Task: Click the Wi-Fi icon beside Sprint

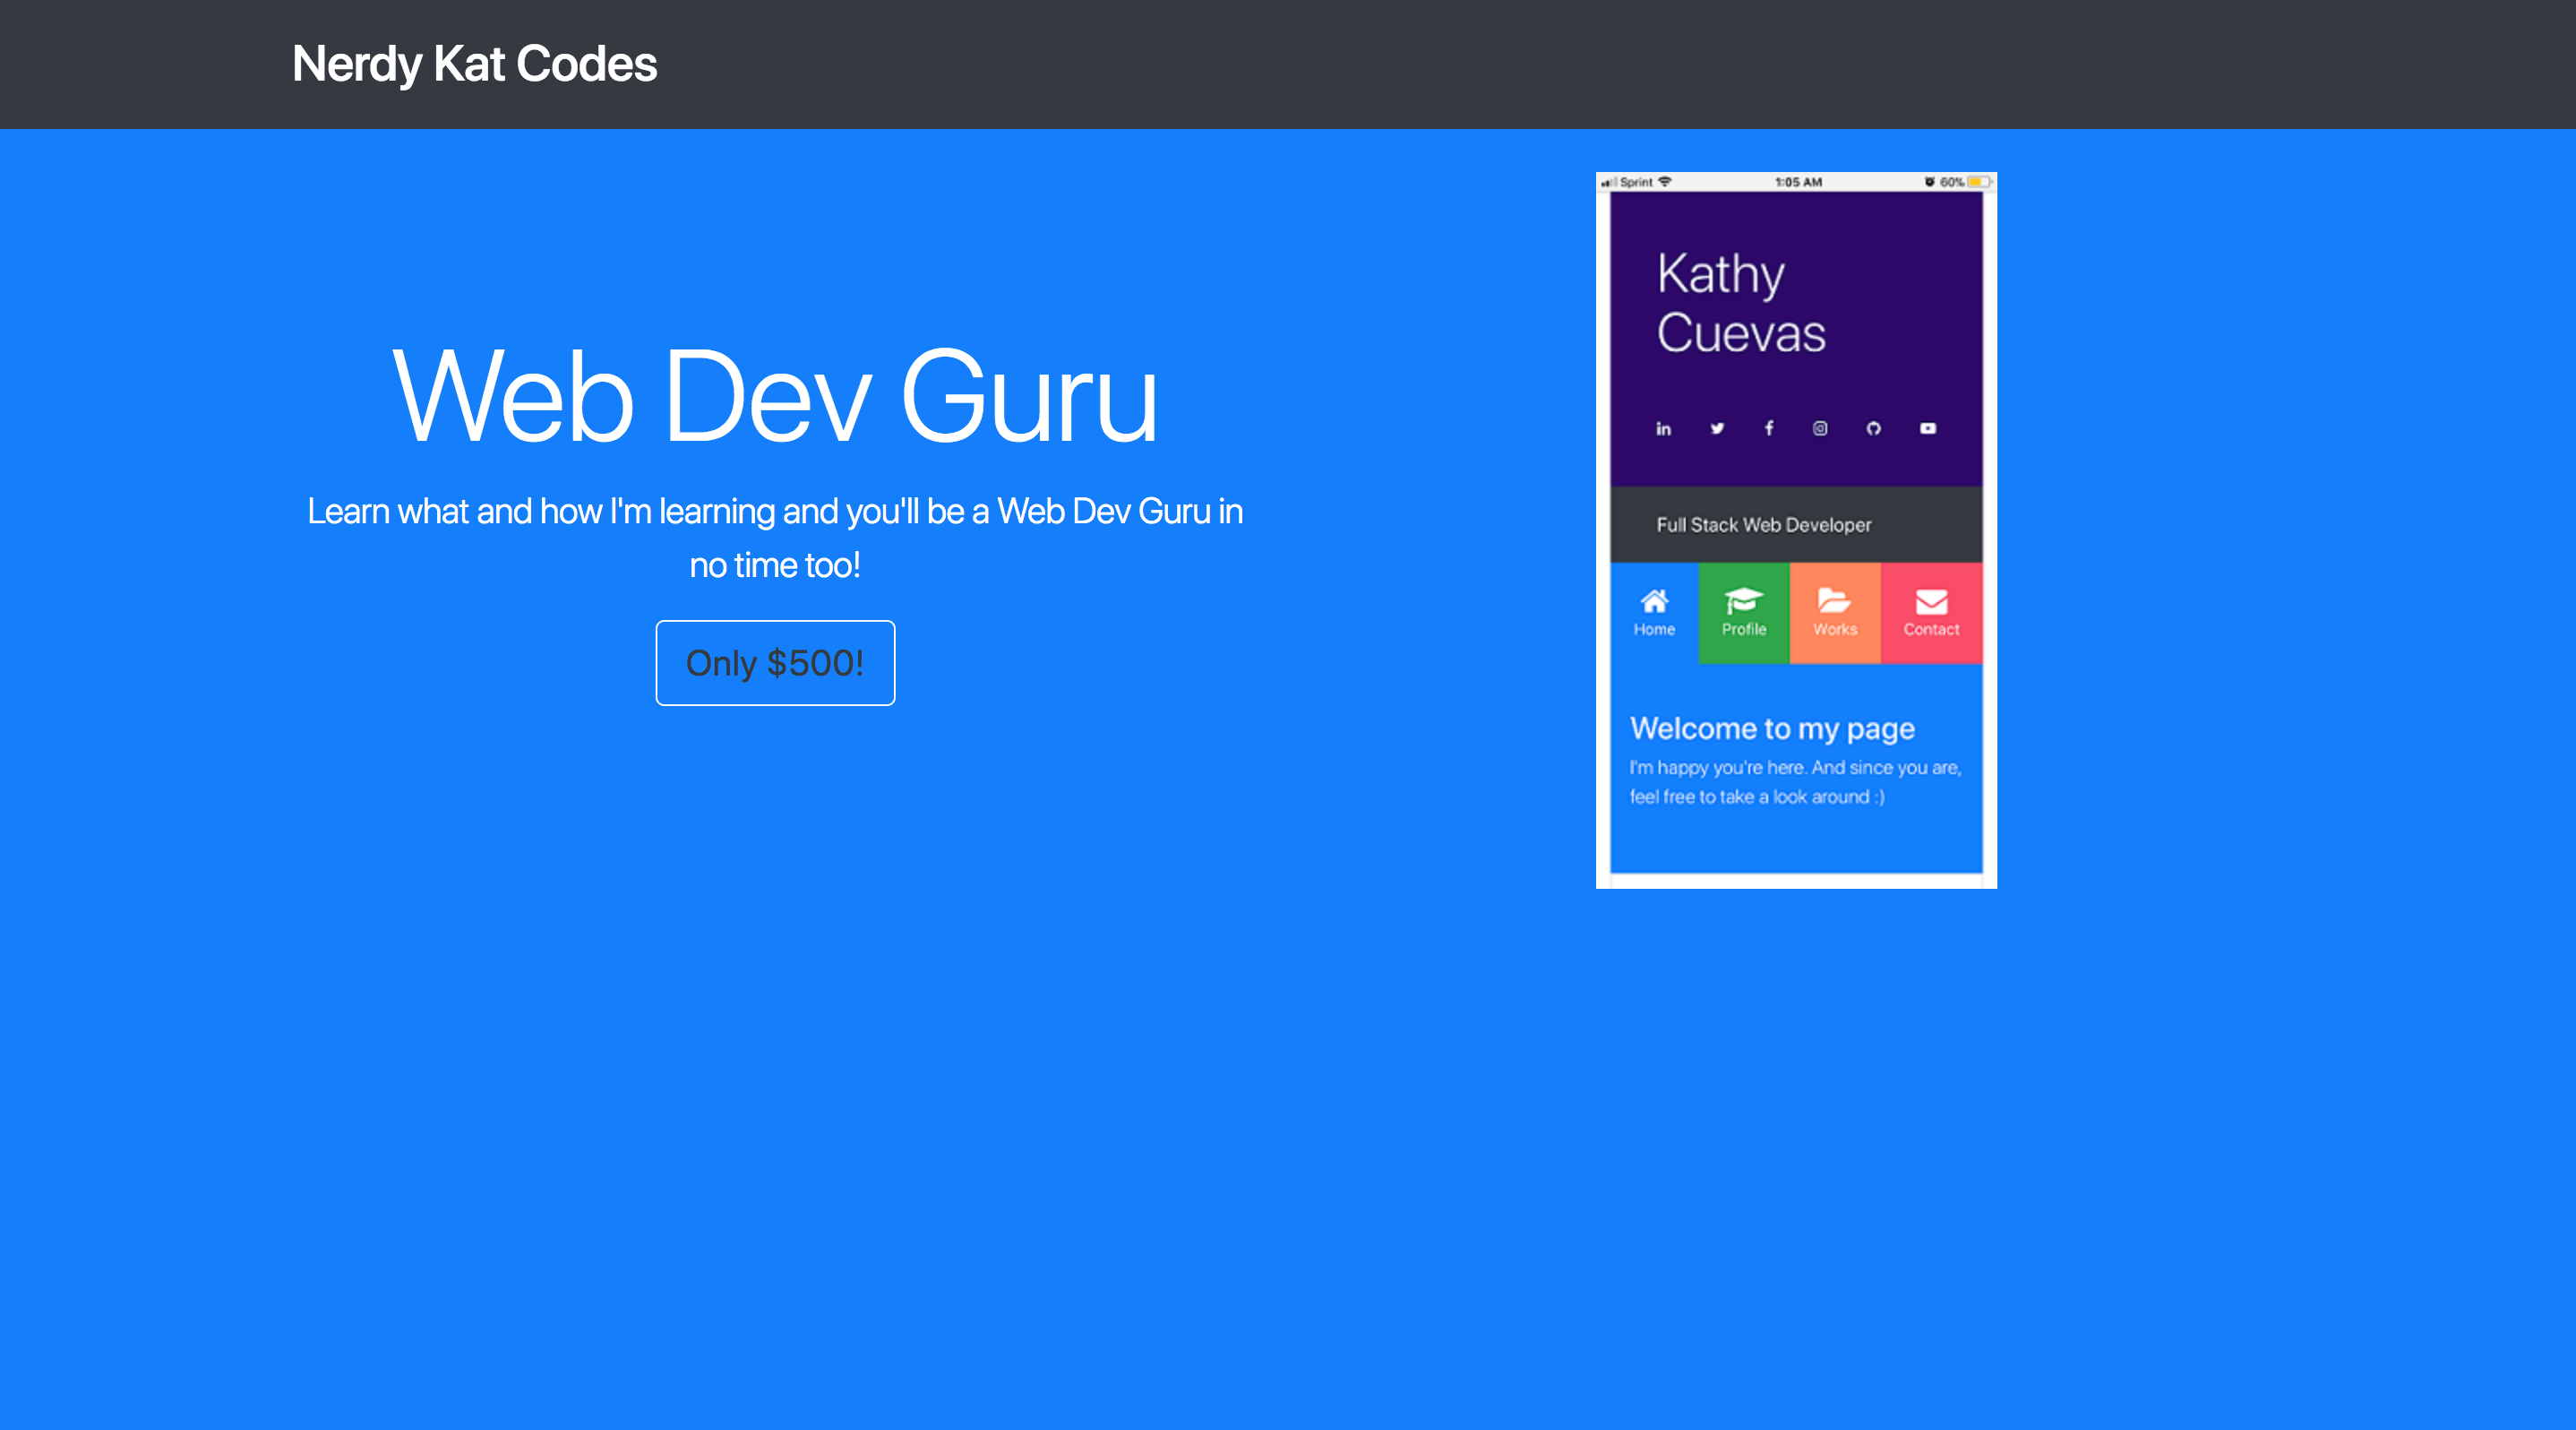Action: click(1665, 182)
